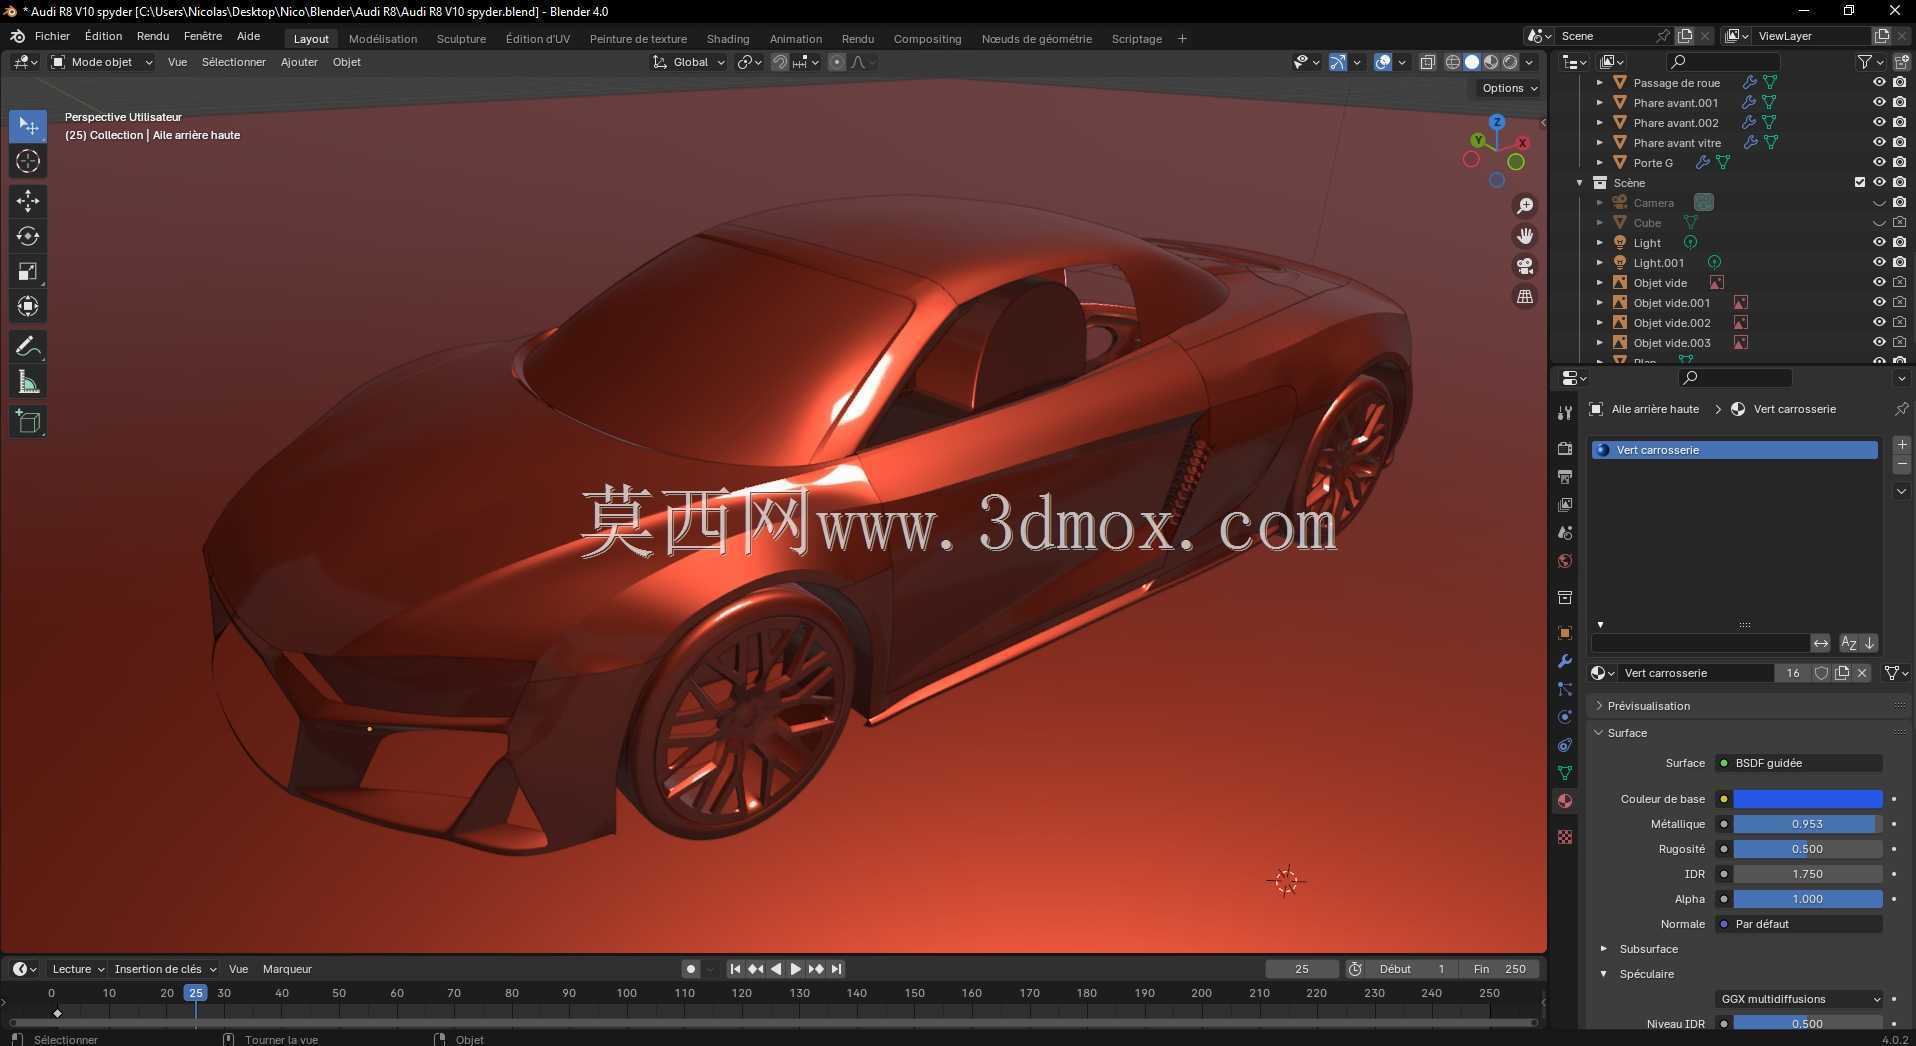The width and height of the screenshot is (1916, 1046).
Task: Disable Phare avant vitre in renders
Action: click(x=1899, y=143)
